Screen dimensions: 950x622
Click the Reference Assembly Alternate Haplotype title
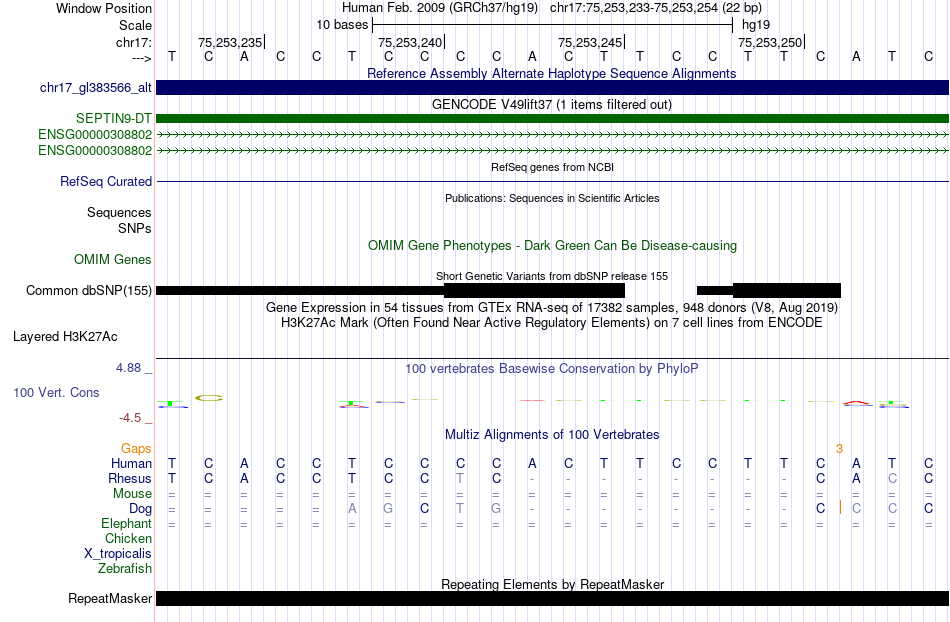552,74
